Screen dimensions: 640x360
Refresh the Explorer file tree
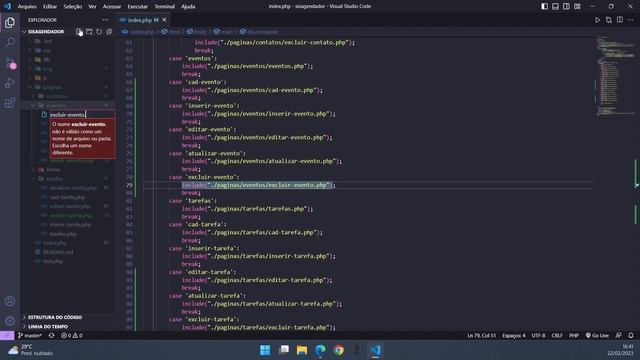(x=99, y=31)
